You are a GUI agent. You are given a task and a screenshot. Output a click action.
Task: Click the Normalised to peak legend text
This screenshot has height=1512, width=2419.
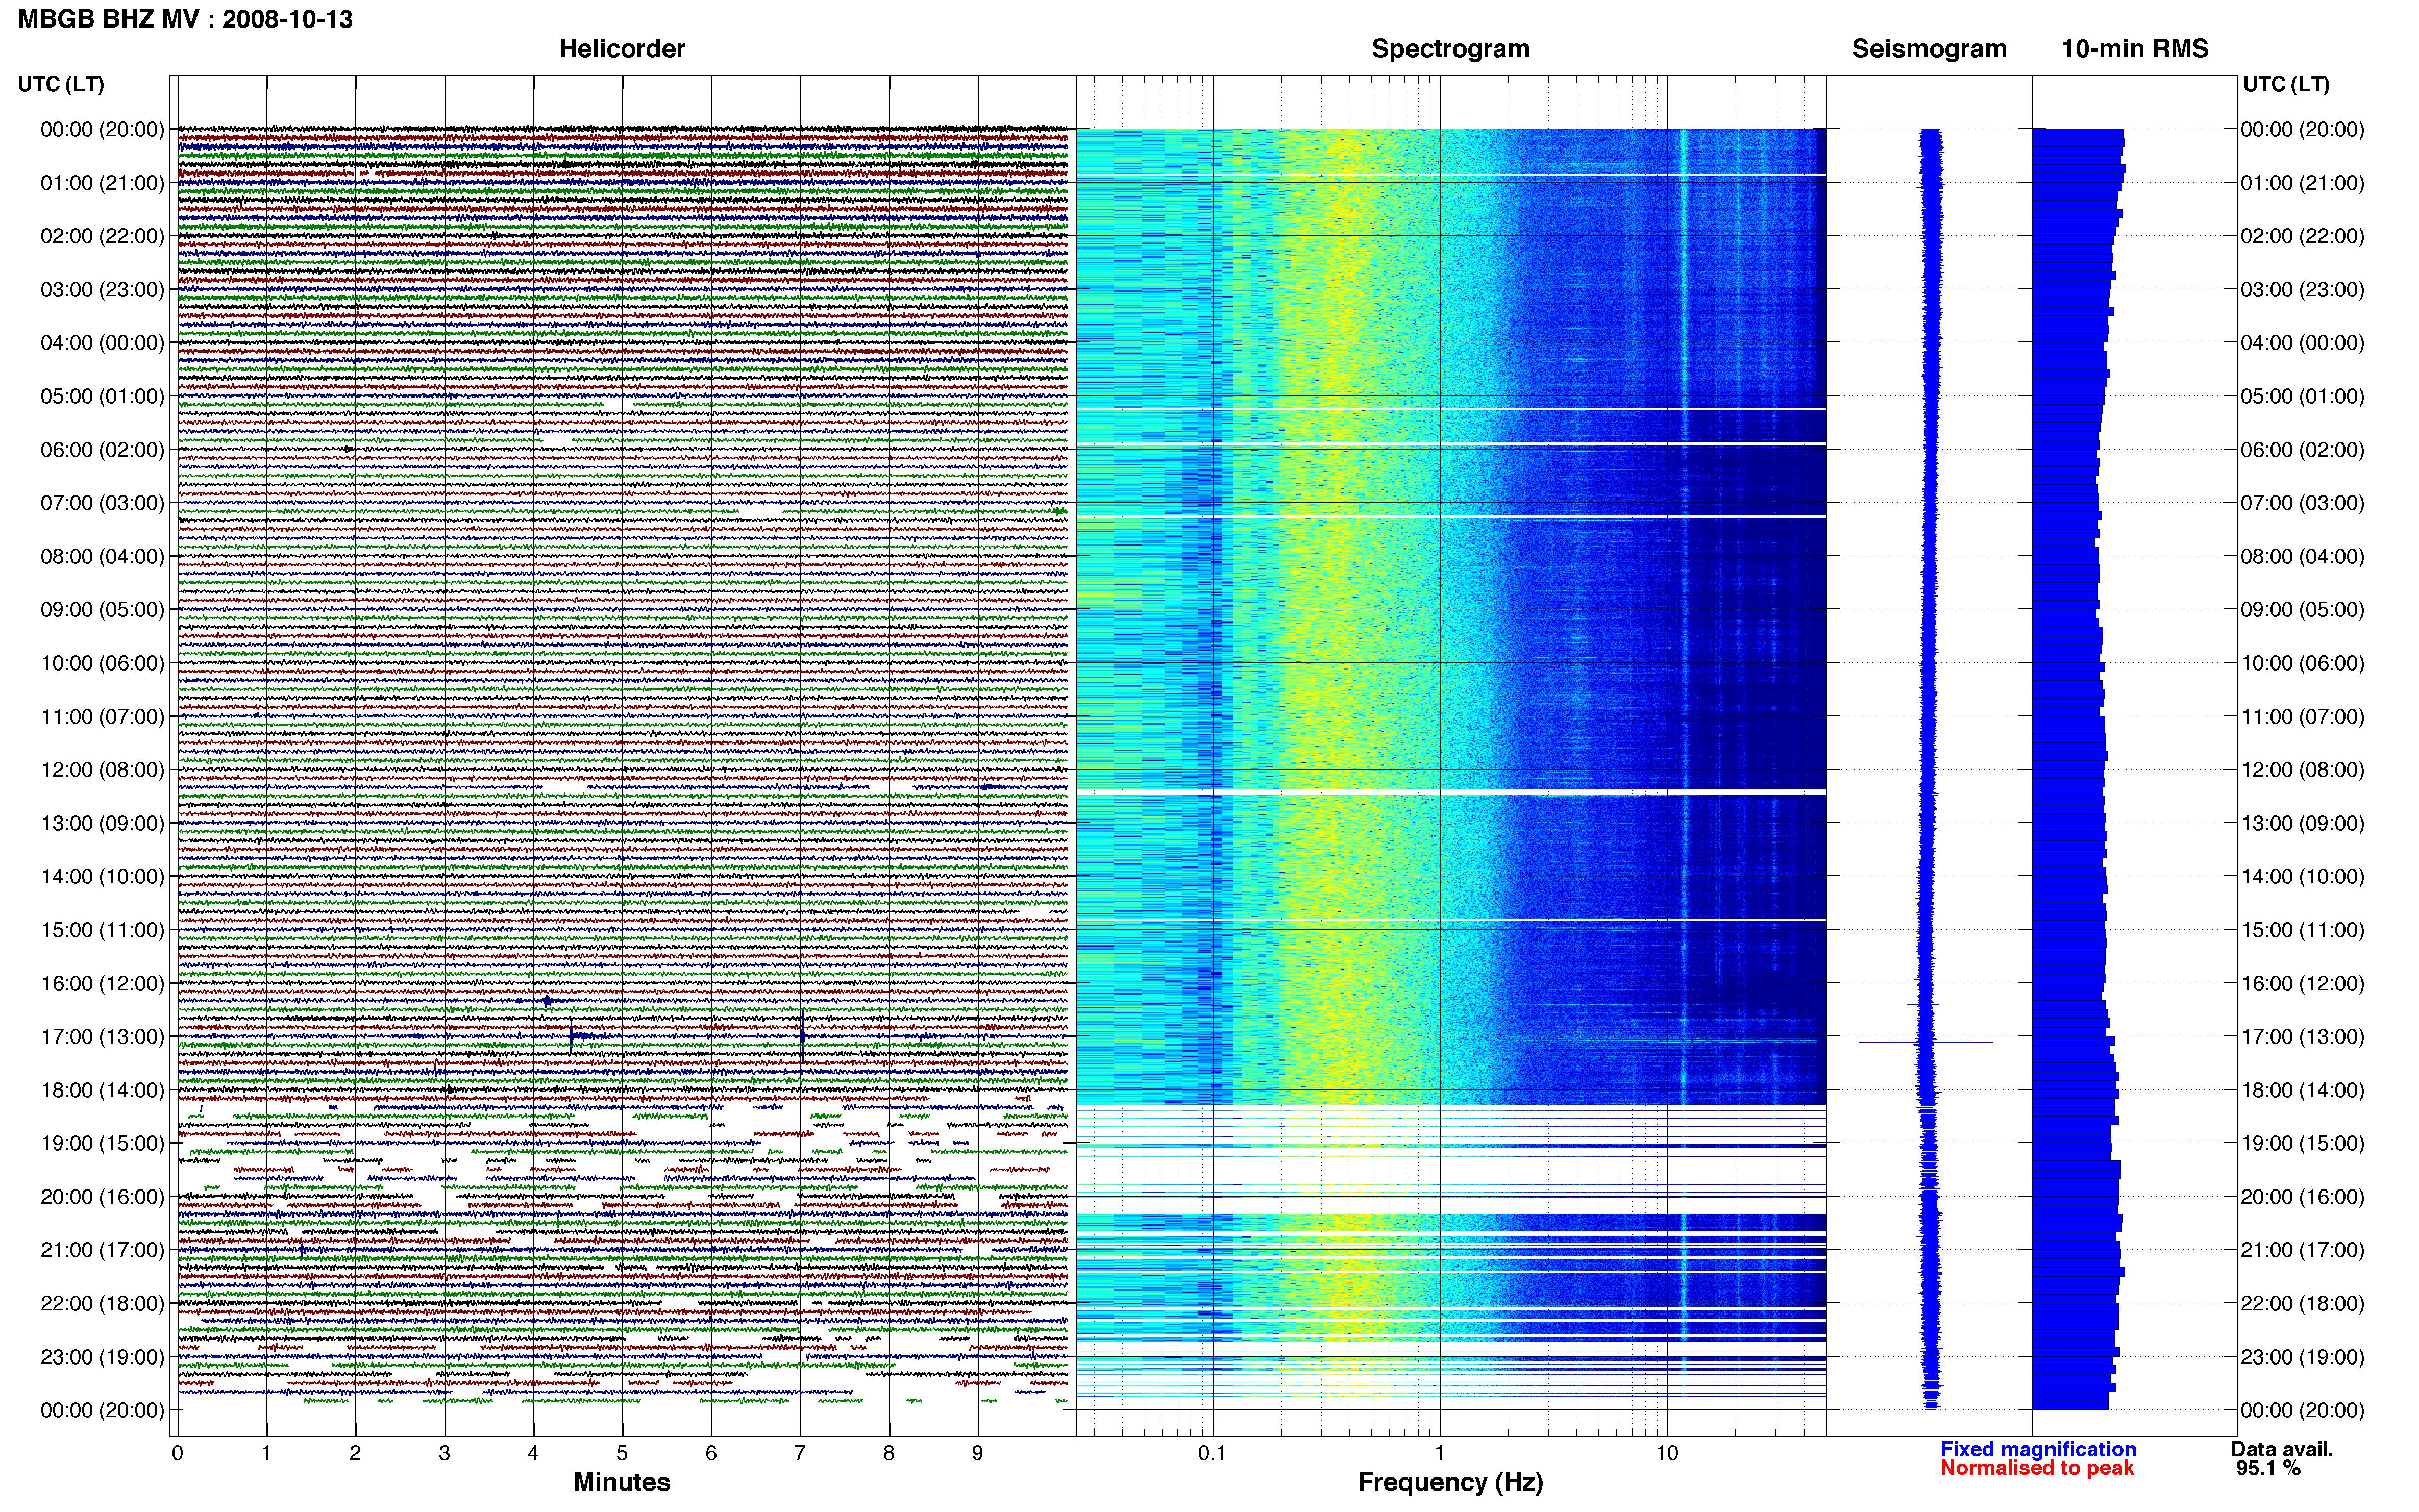point(2037,1468)
